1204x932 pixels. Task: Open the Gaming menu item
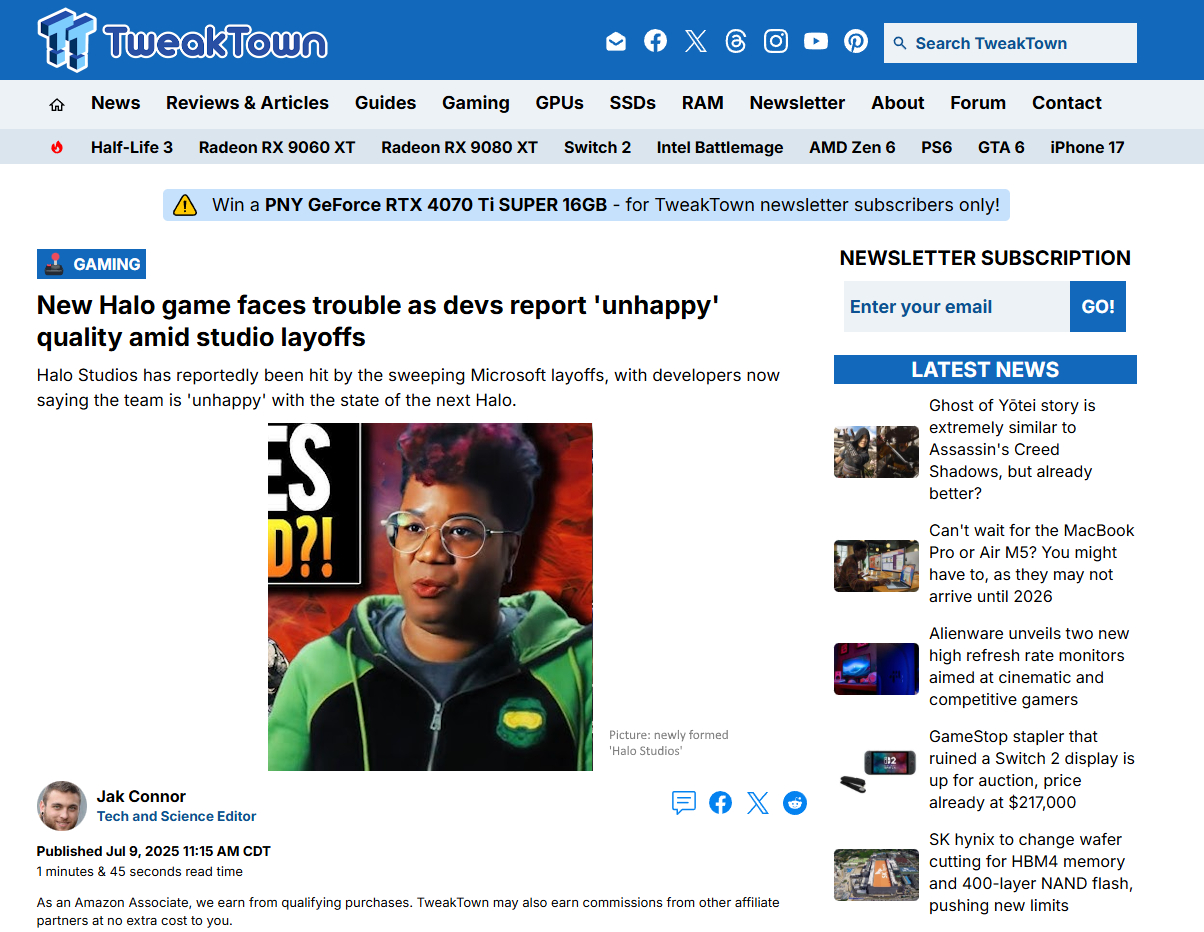pos(476,103)
